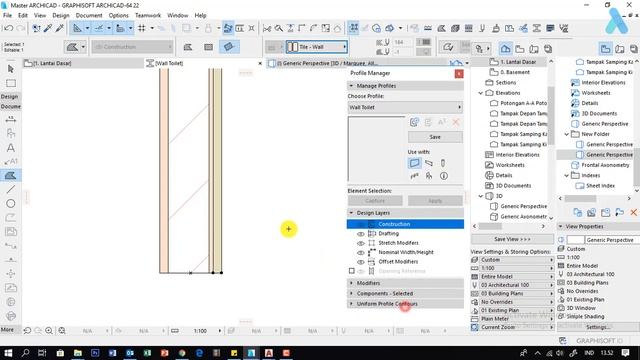The height and width of the screenshot is (360, 640).
Task: Open Word from the Windows taskbar
Action: pos(112,353)
